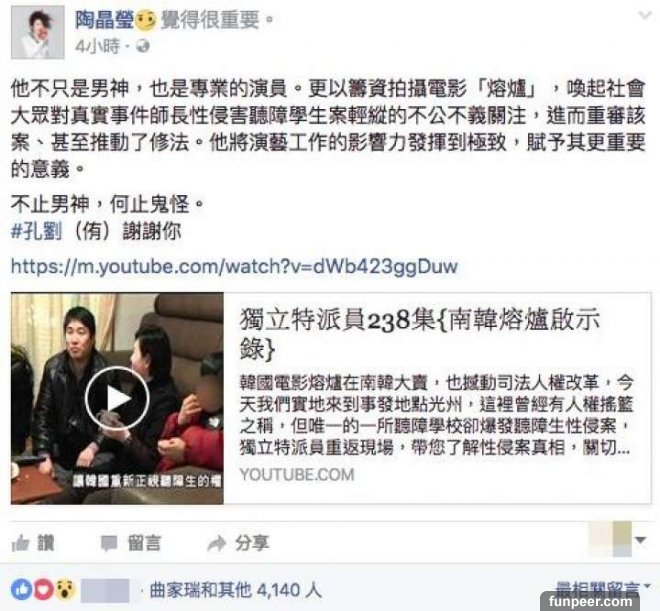Click the YOUTUBE.COM source label
The image size is (660, 611).
[x=297, y=475]
